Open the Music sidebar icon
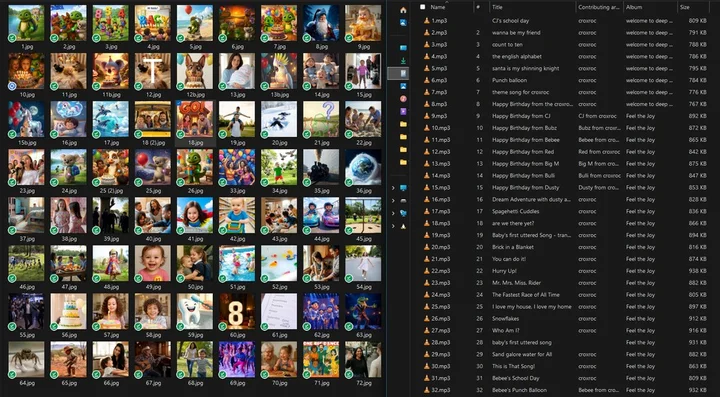 tap(403, 99)
